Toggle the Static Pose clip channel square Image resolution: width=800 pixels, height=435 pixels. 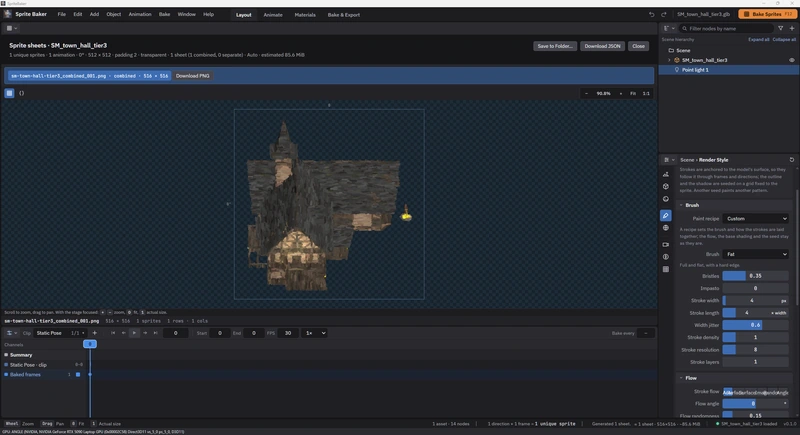(6, 365)
